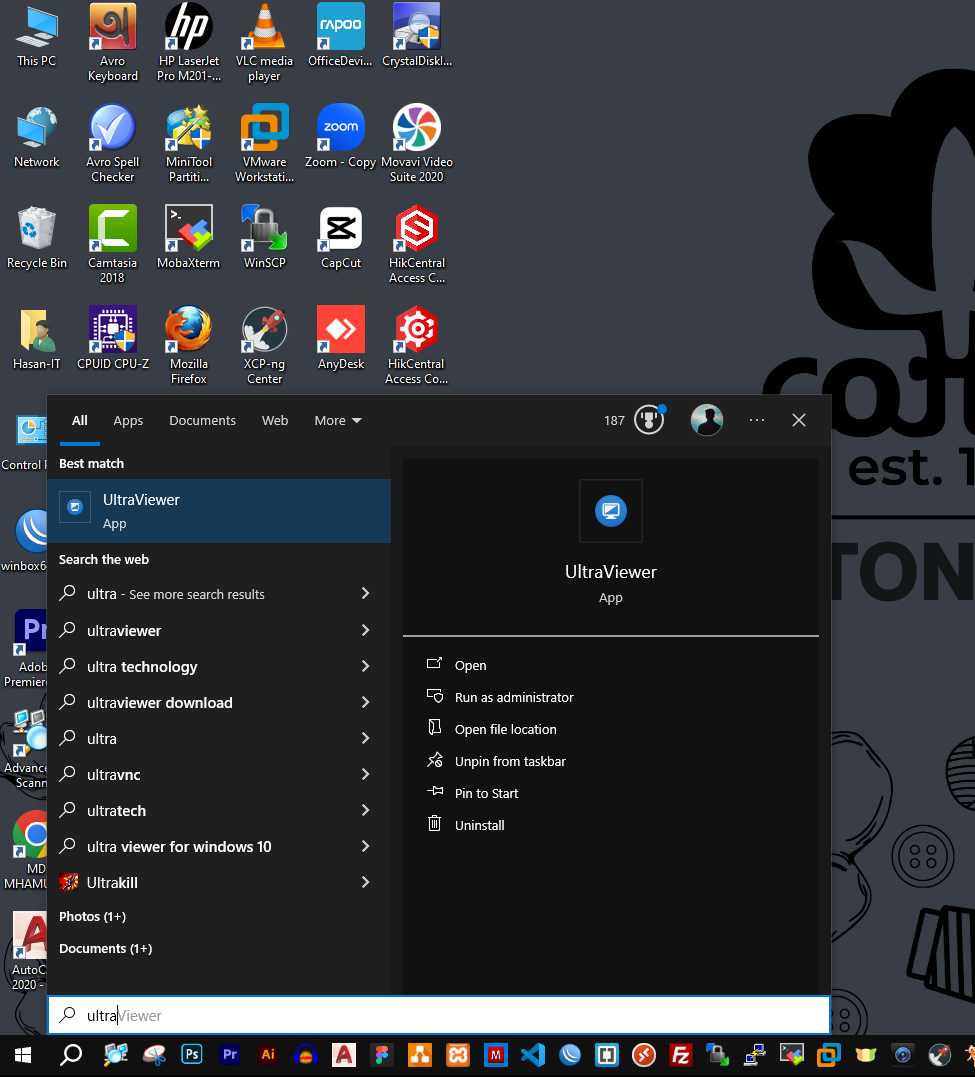Open the rewards trophy badge icon

coord(649,420)
